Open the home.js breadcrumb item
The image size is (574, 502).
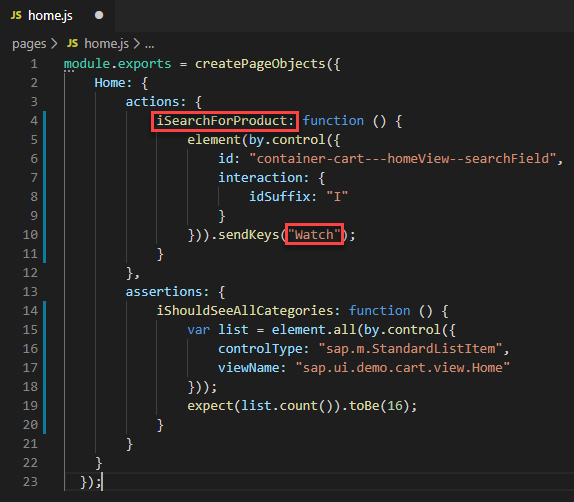[x=107, y=44]
